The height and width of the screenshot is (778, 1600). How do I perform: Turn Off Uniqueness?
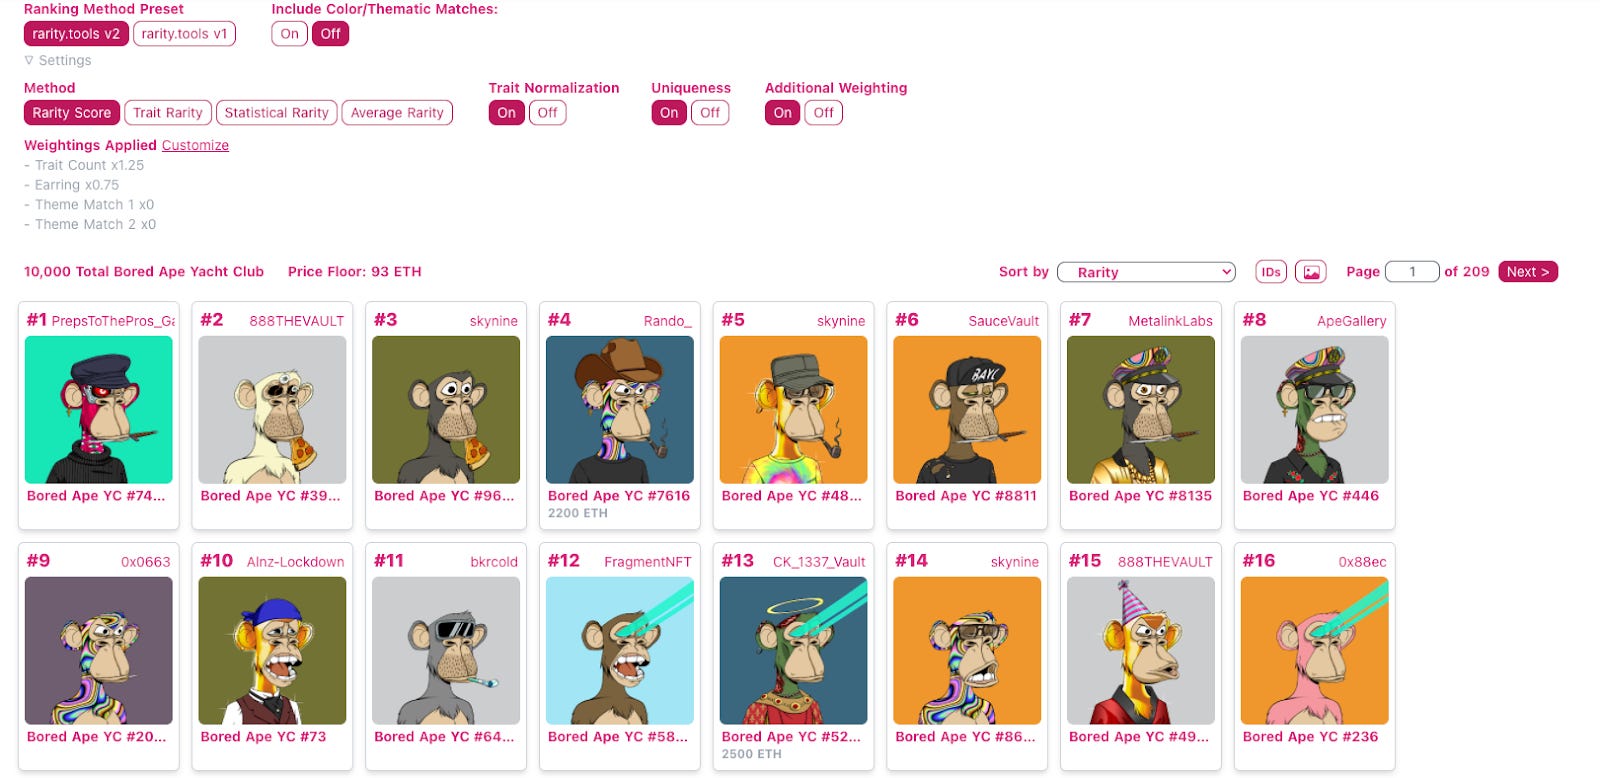click(710, 113)
